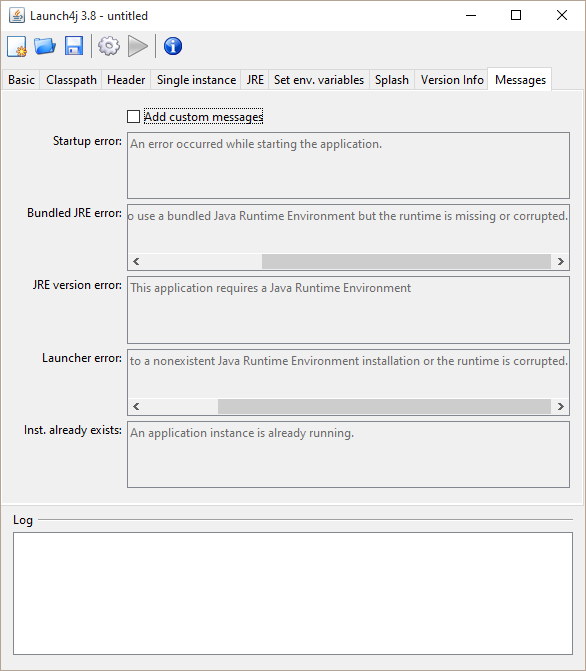Click right scroll arrow in Bundled JRE error box
This screenshot has height=671, width=586.
tap(560, 261)
